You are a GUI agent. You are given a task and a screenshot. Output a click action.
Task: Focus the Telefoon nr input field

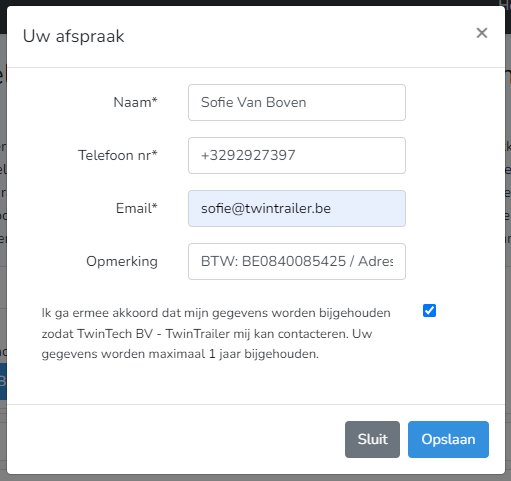297,155
